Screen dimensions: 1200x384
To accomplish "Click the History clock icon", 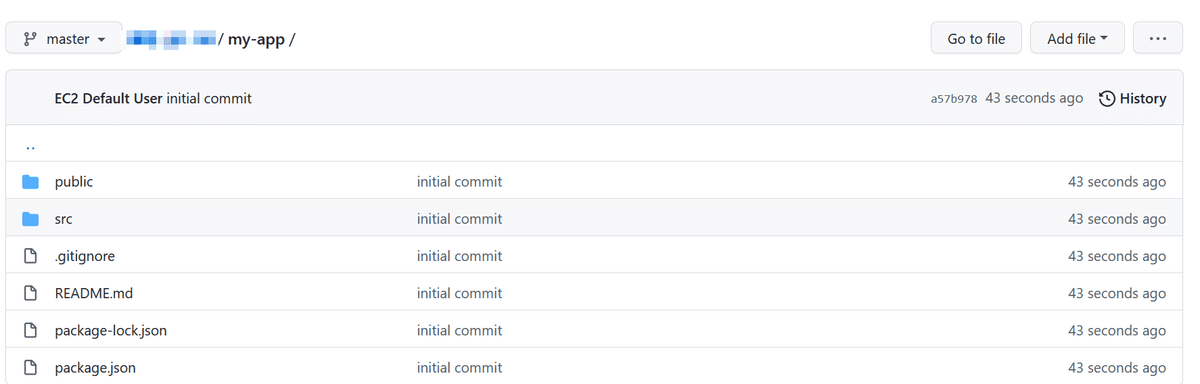I will click(x=1107, y=98).
